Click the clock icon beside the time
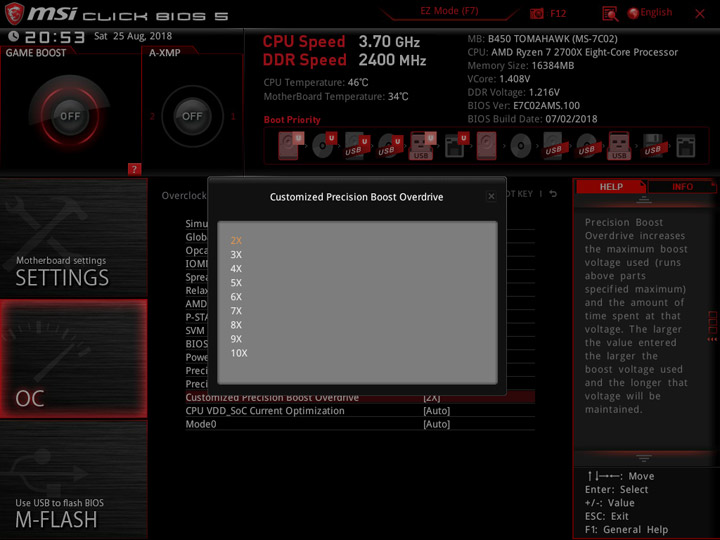720x540 pixels. (x=13, y=36)
